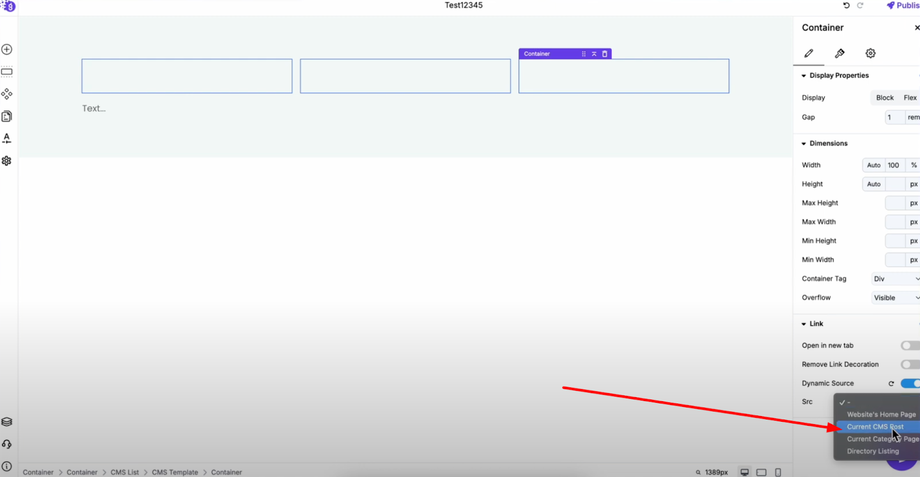Click the Text... placeholder on canvas
The image size is (920, 477).
(94, 109)
